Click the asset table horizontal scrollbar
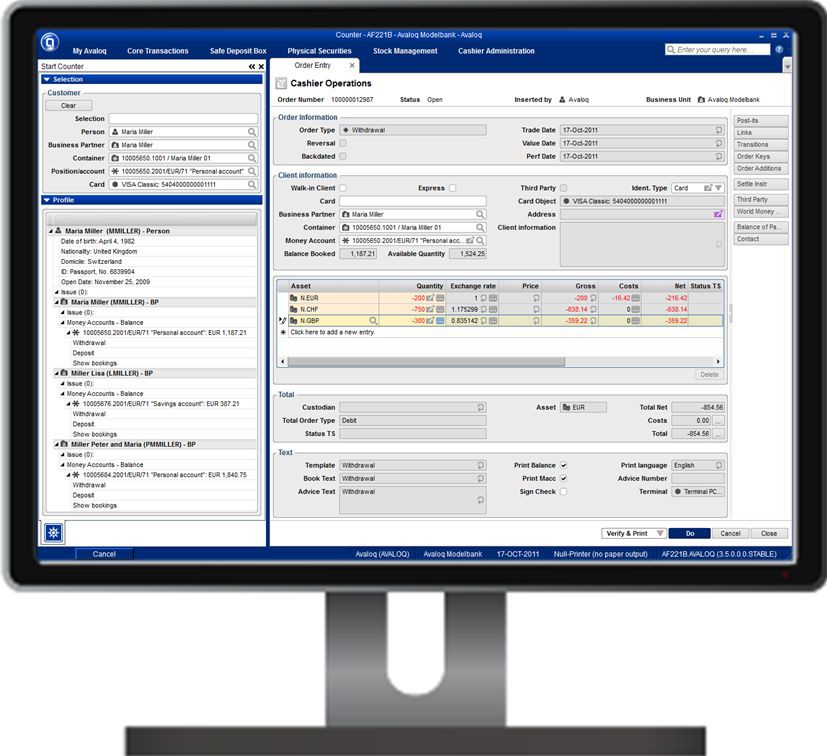 tap(426, 362)
